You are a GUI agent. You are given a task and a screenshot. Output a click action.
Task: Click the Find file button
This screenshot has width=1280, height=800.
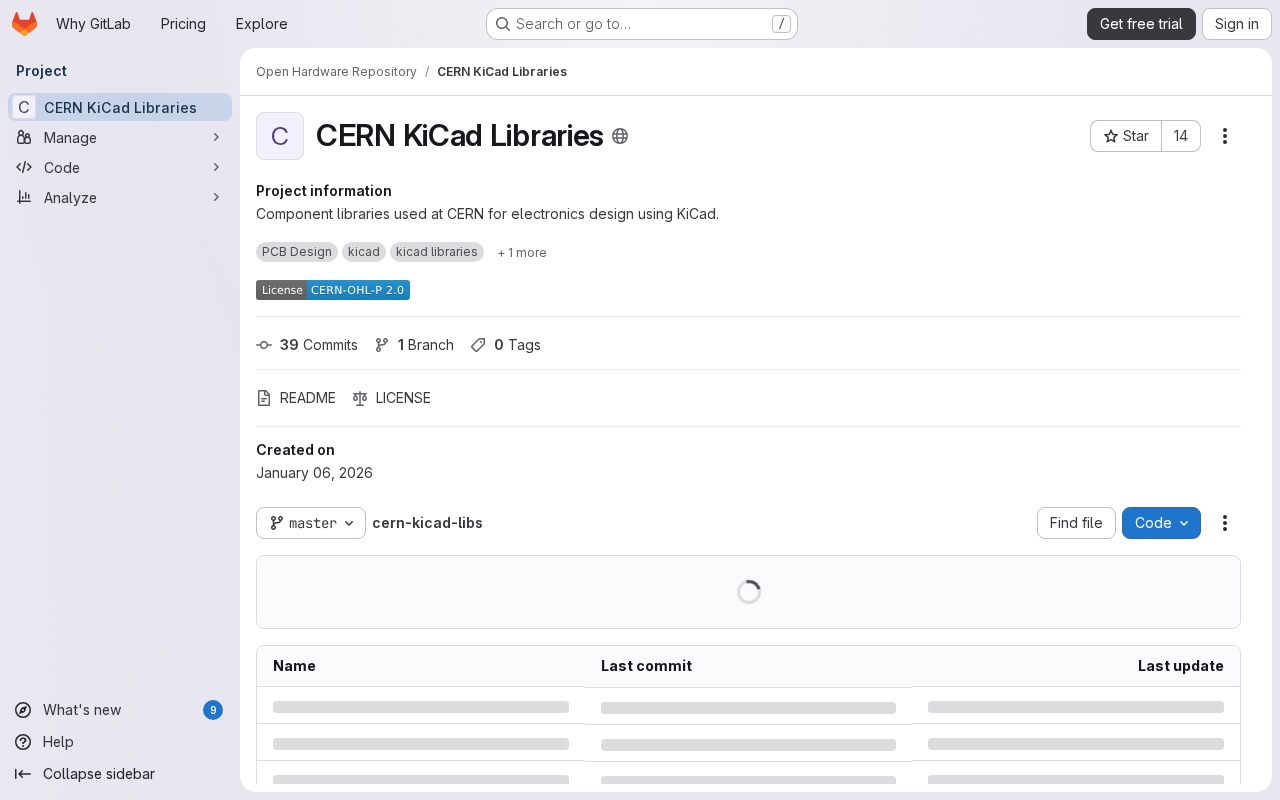pyautogui.click(x=1076, y=523)
